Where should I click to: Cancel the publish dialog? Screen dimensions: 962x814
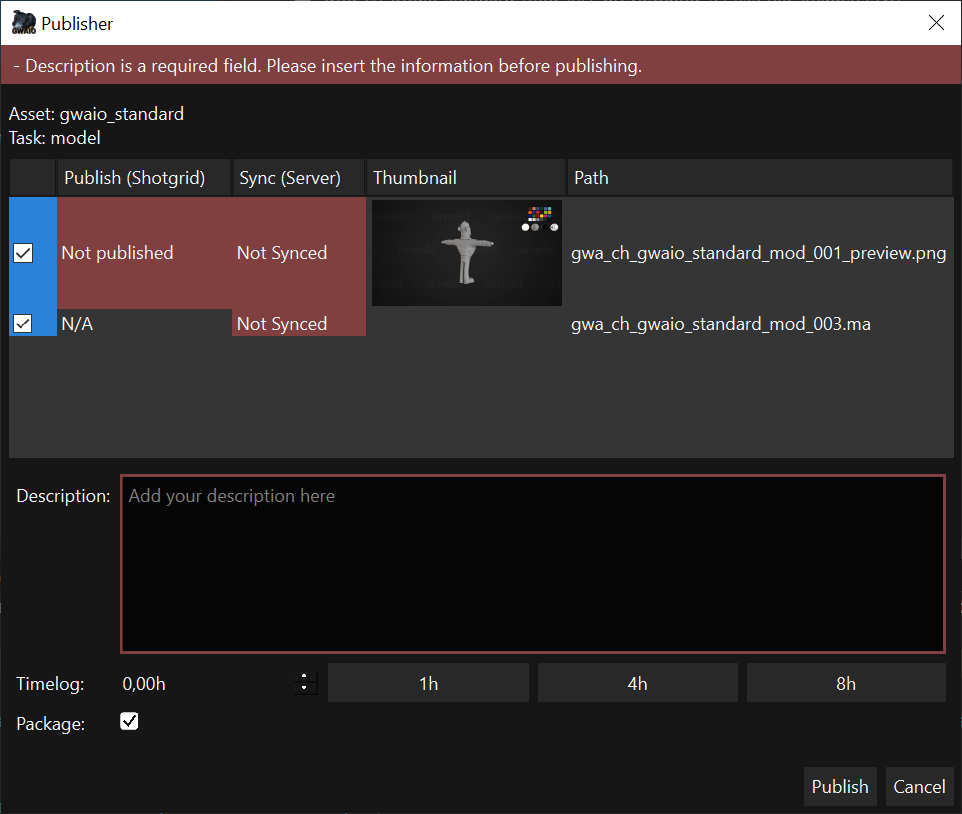click(x=919, y=787)
